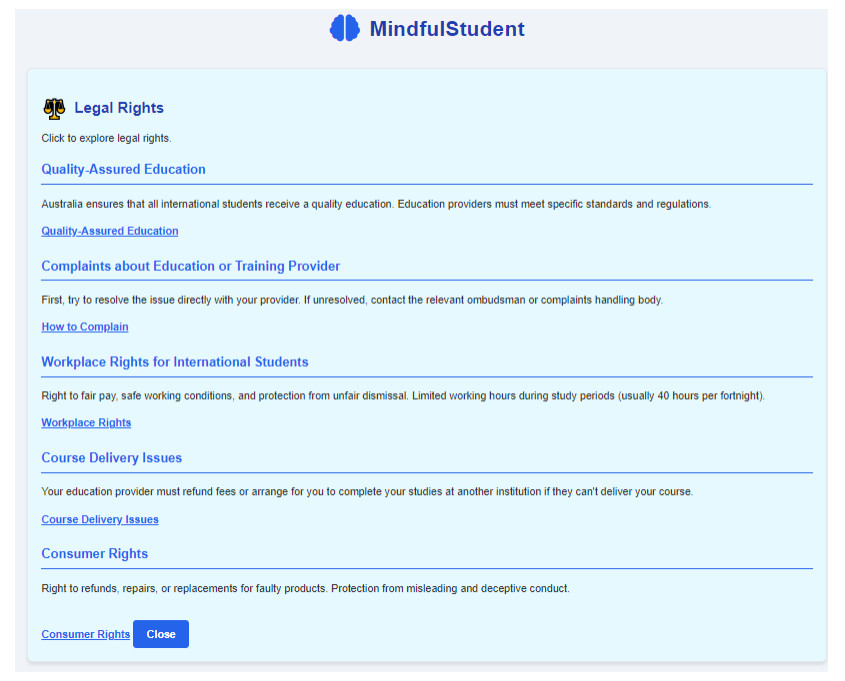Click the paragraph about refunds and faulty products
The image size is (845, 681).
point(305,588)
